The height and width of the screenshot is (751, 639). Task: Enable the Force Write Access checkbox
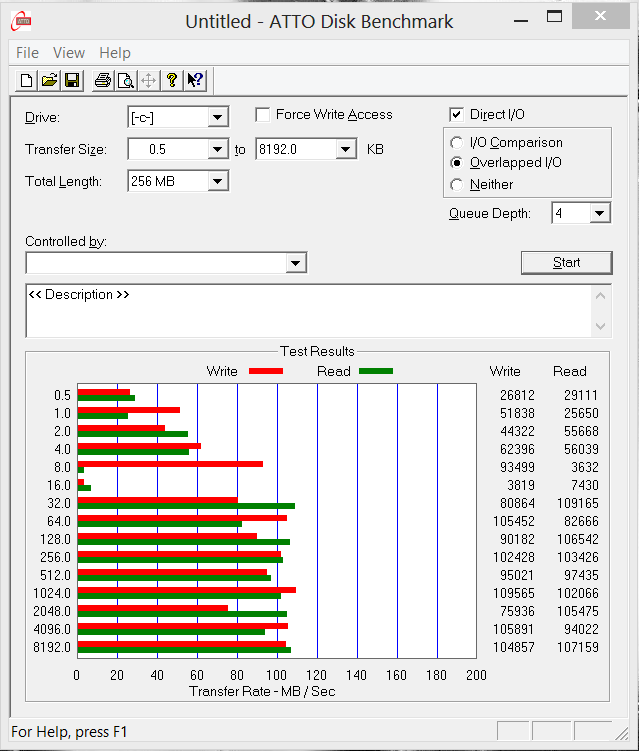click(x=263, y=115)
